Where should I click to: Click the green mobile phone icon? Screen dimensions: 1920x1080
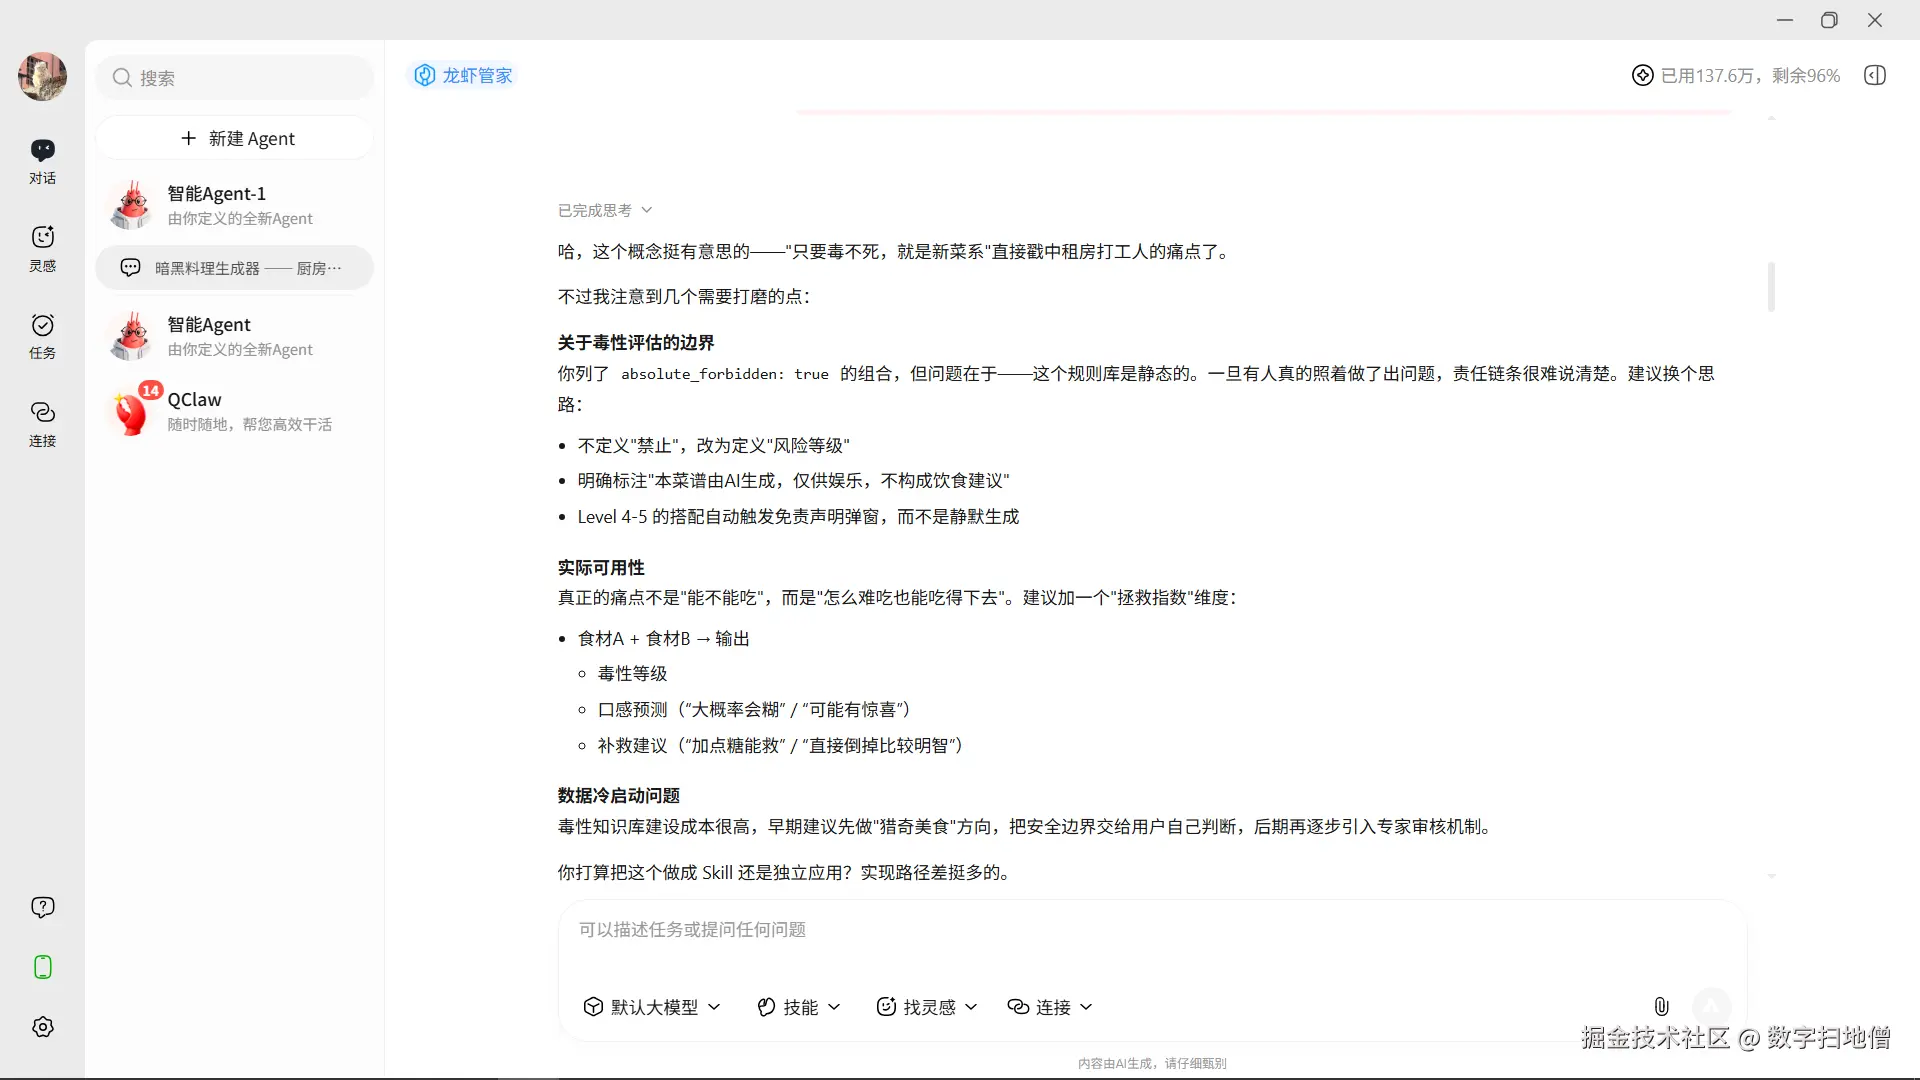pos(42,967)
